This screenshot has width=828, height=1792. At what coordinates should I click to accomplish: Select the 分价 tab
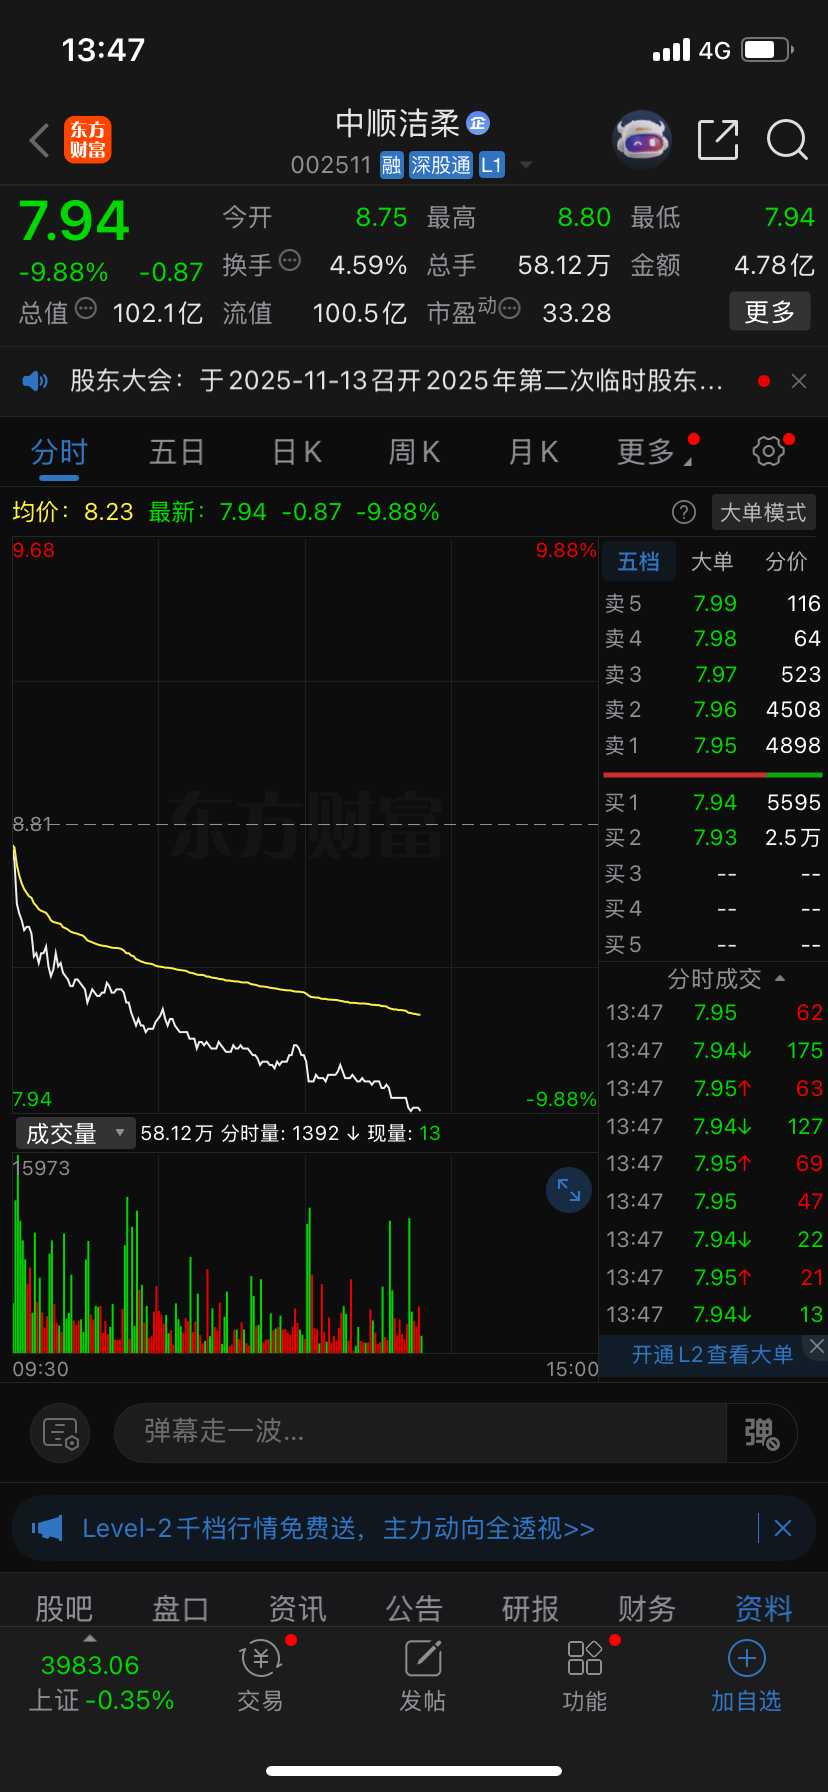(x=786, y=562)
